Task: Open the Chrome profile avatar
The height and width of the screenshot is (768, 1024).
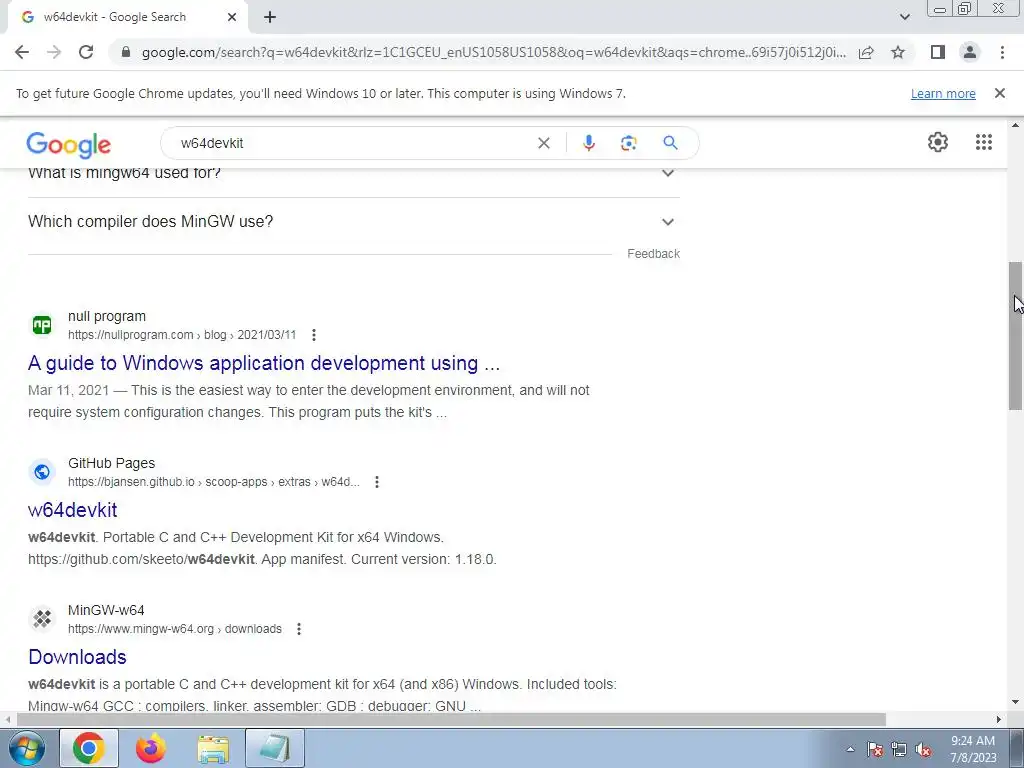Action: coord(970,52)
